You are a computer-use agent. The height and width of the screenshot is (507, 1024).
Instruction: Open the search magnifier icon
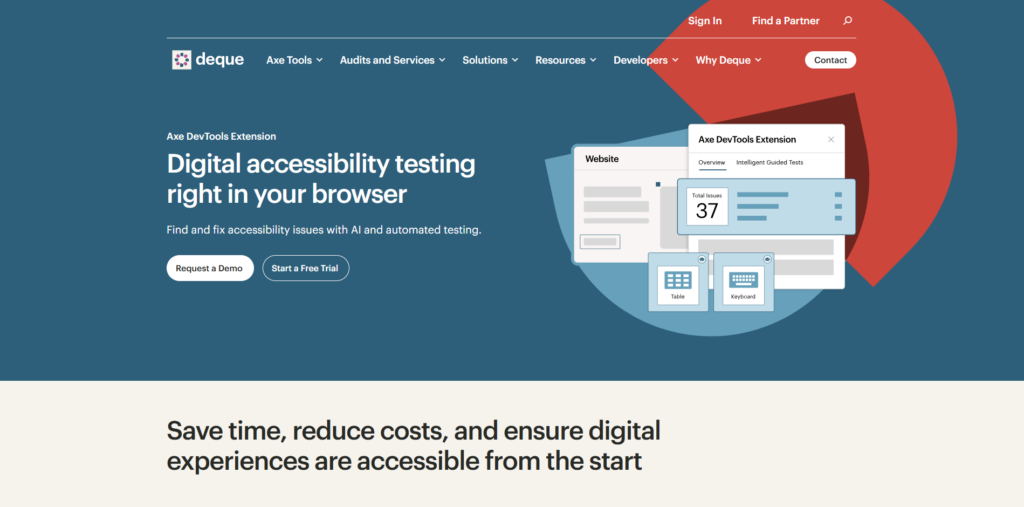848,21
